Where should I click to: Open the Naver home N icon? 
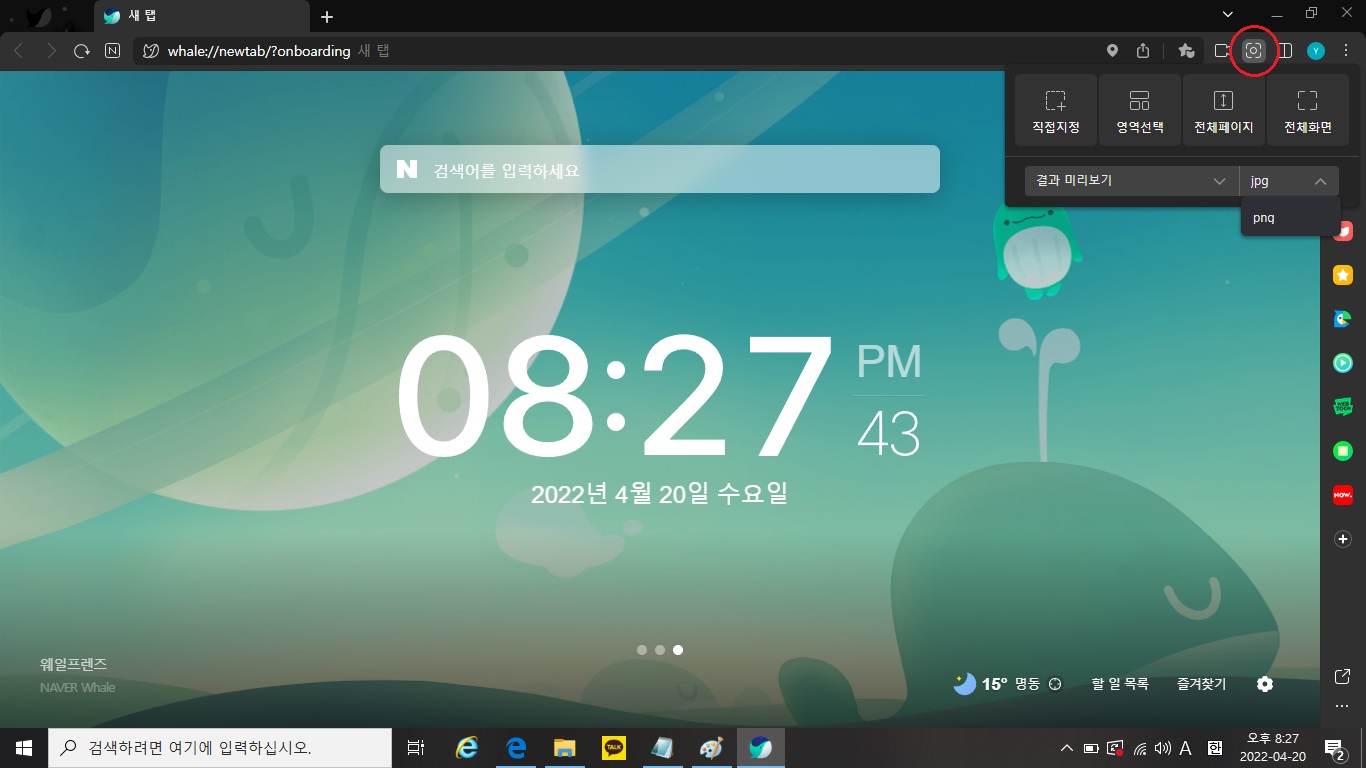(113, 51)
